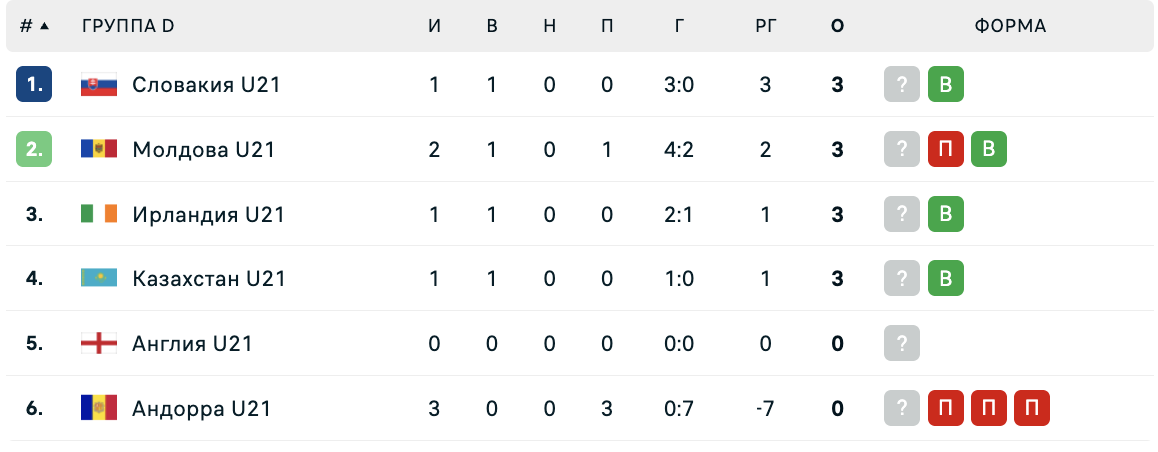Click the Kazakhstan flag icon

[99, 278]
